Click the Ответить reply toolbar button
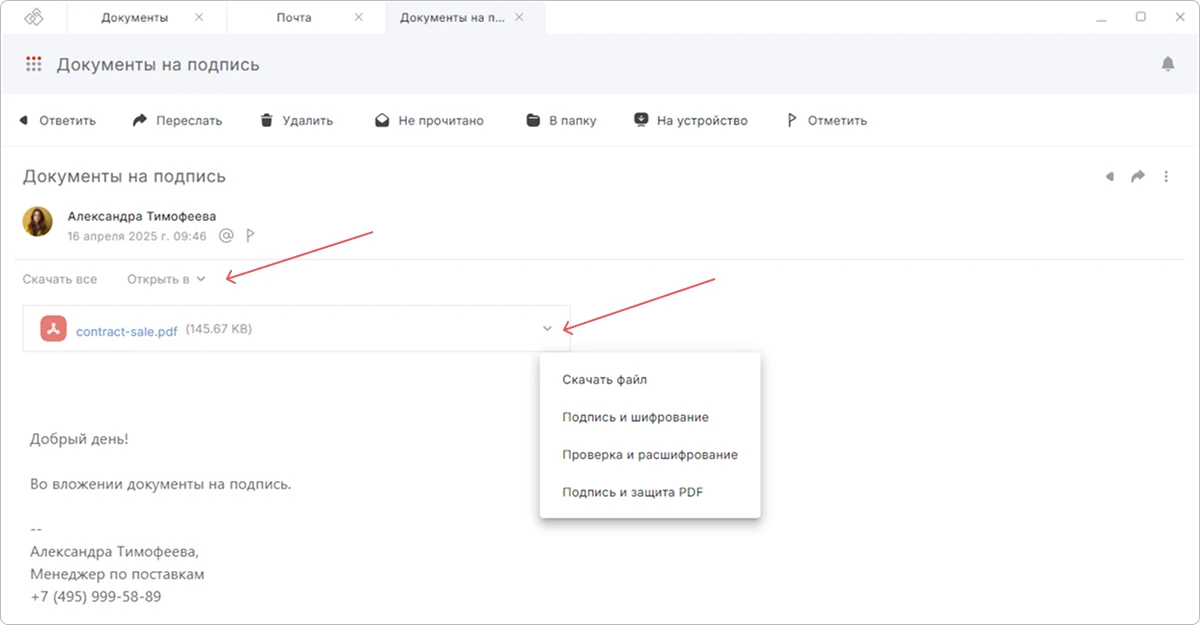The image size is (1200, 625). (57, 120)
